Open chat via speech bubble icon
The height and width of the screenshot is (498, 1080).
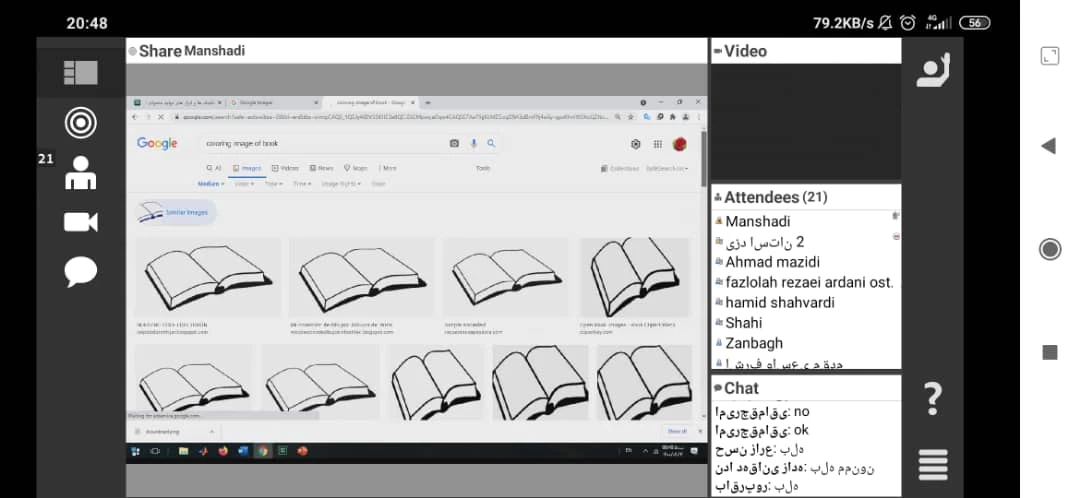pos(81,271)
